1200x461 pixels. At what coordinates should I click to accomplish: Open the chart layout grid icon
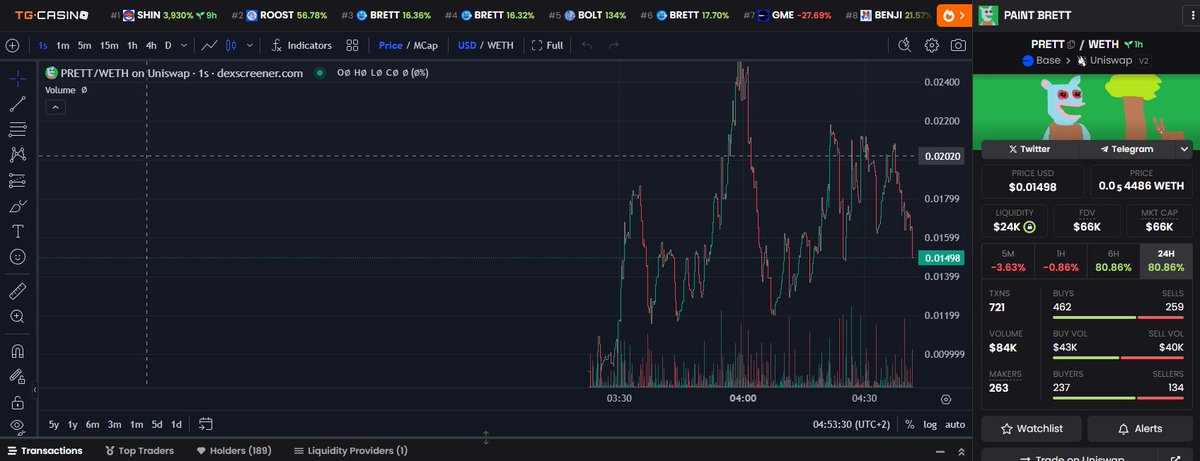coord(352,45)
